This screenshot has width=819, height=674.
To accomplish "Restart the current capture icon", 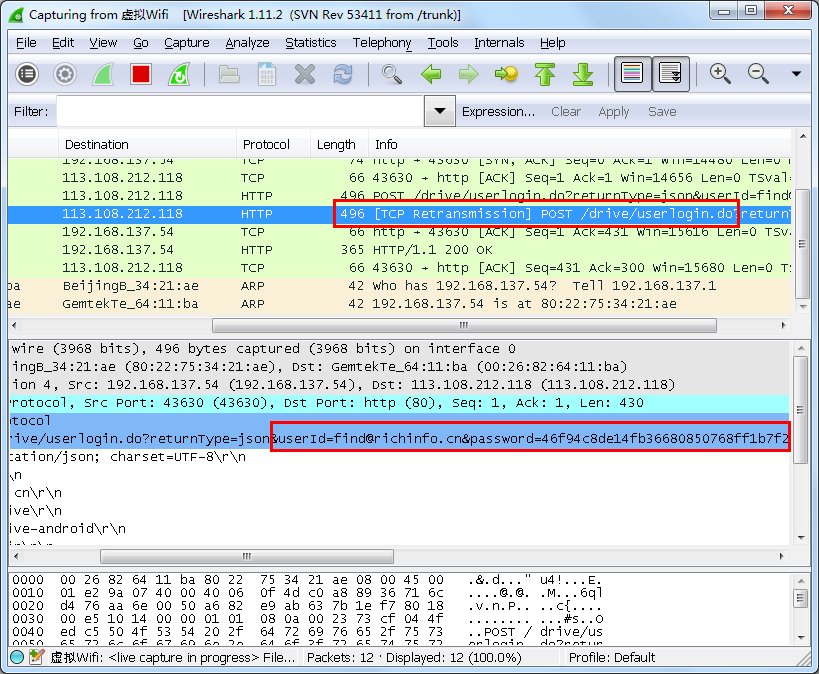I will [x=179, y=74].
